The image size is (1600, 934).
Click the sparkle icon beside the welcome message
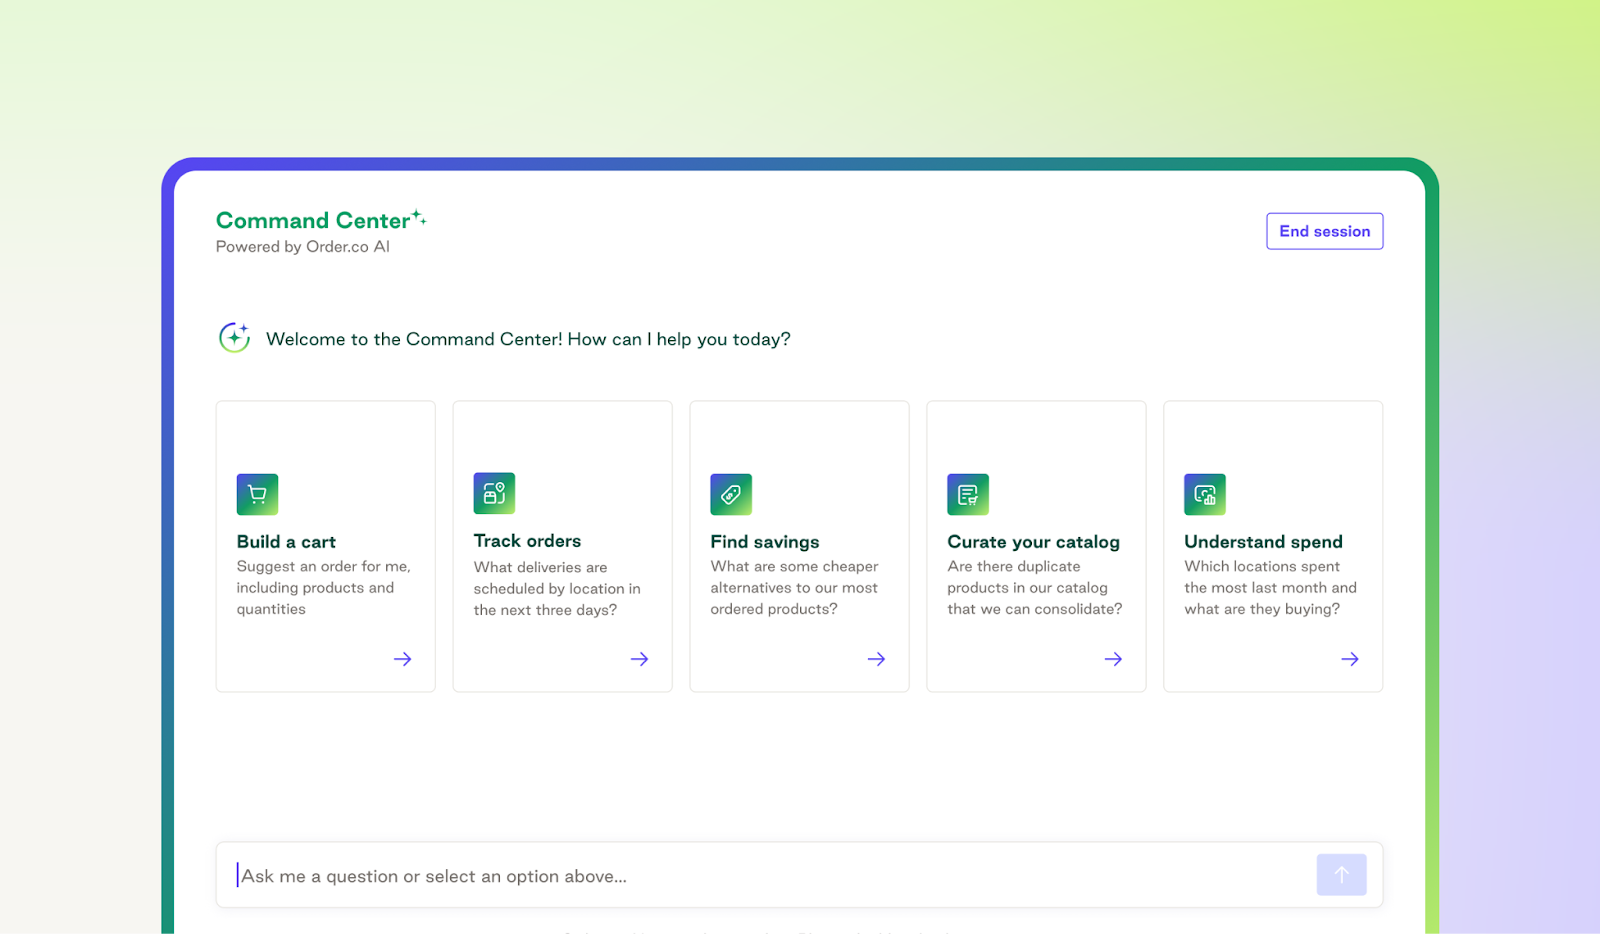(x=234, y=338)
